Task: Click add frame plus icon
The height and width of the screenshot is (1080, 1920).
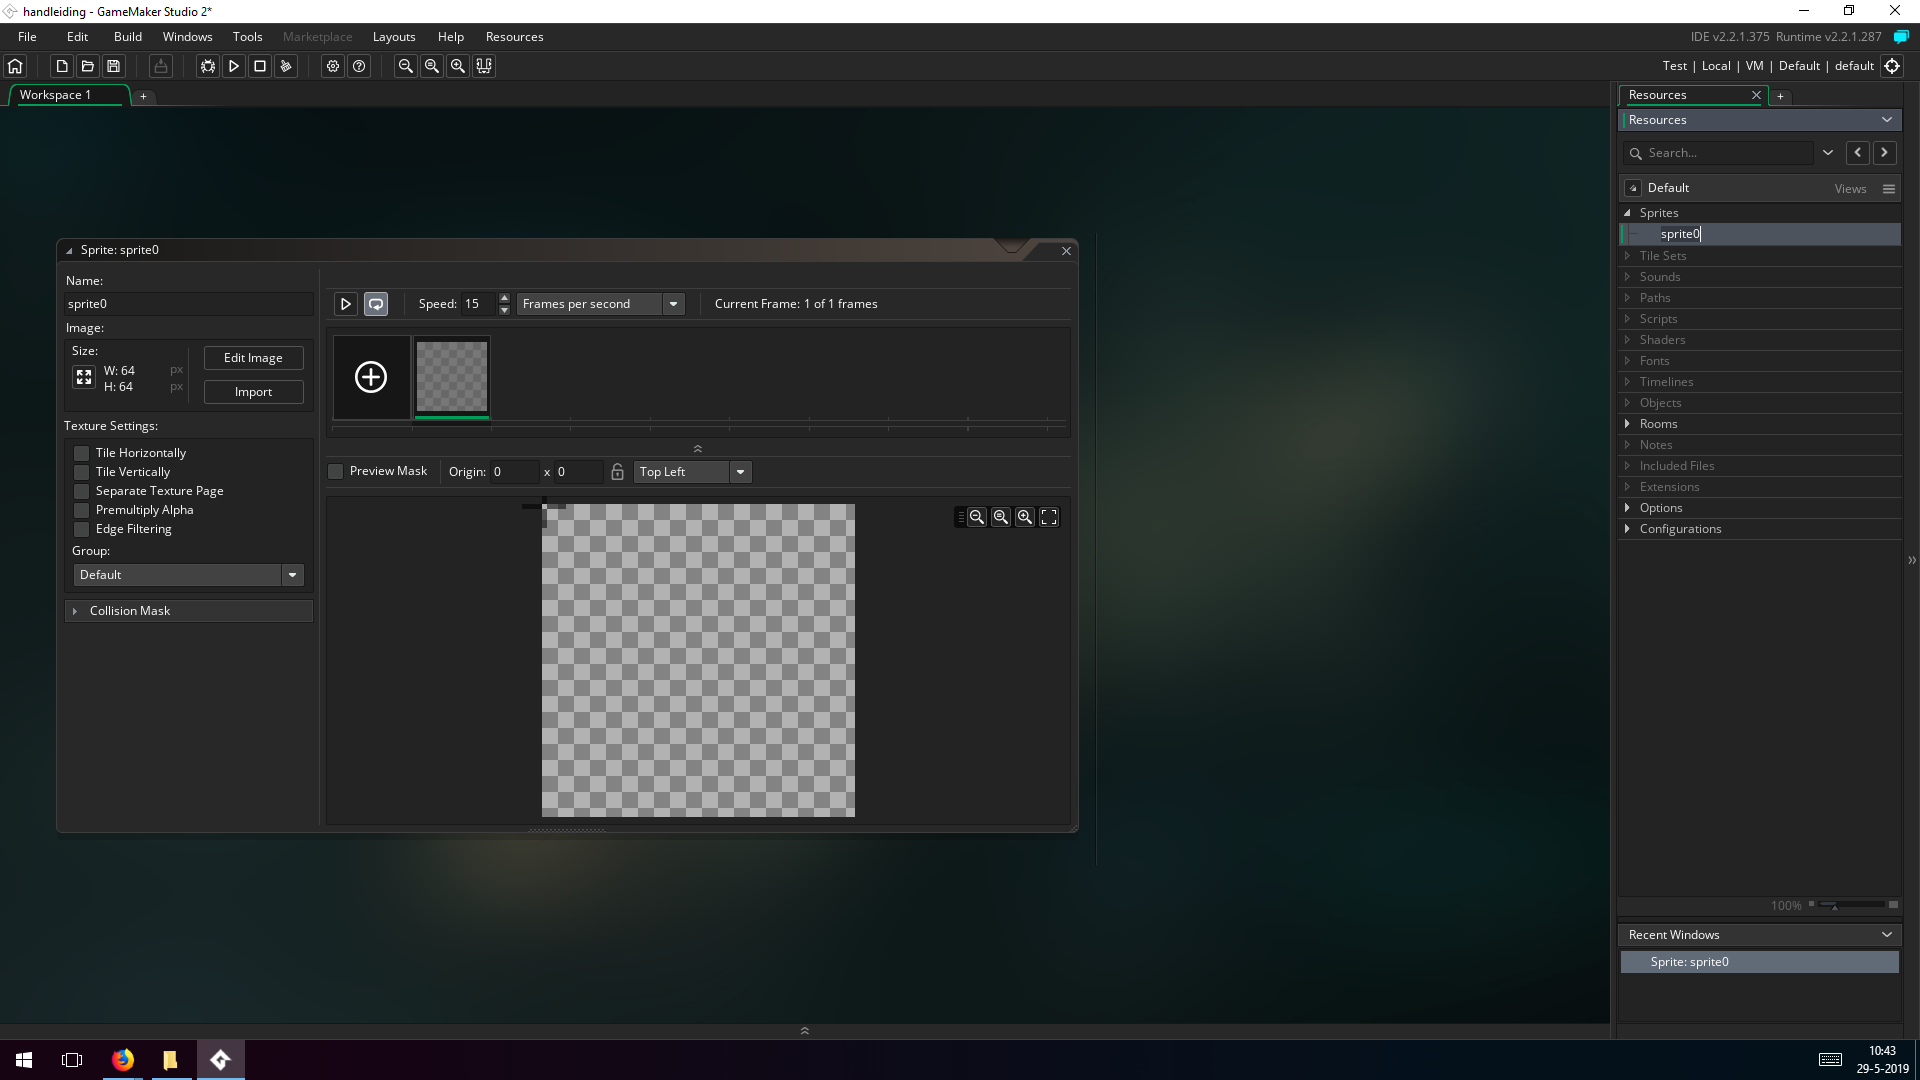Action: tap(371, 377)
